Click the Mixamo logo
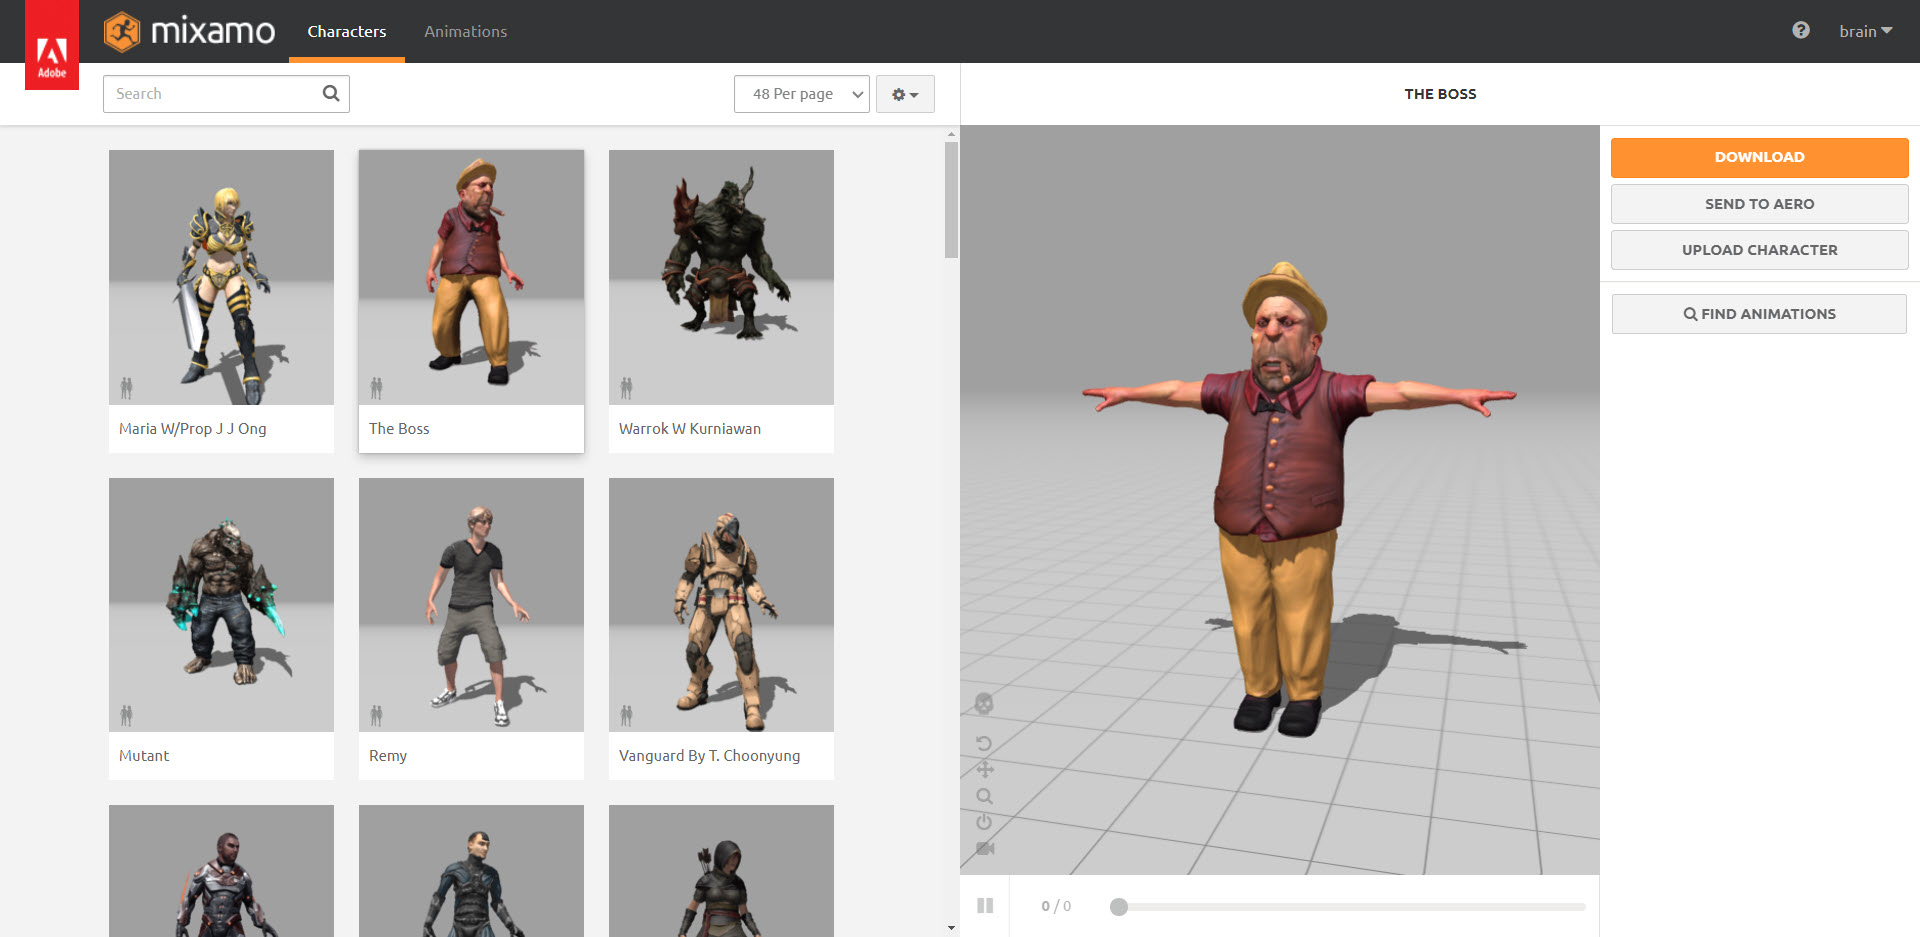The height and width of the screenshot is (937, 1920). click(x=189, y=32)
